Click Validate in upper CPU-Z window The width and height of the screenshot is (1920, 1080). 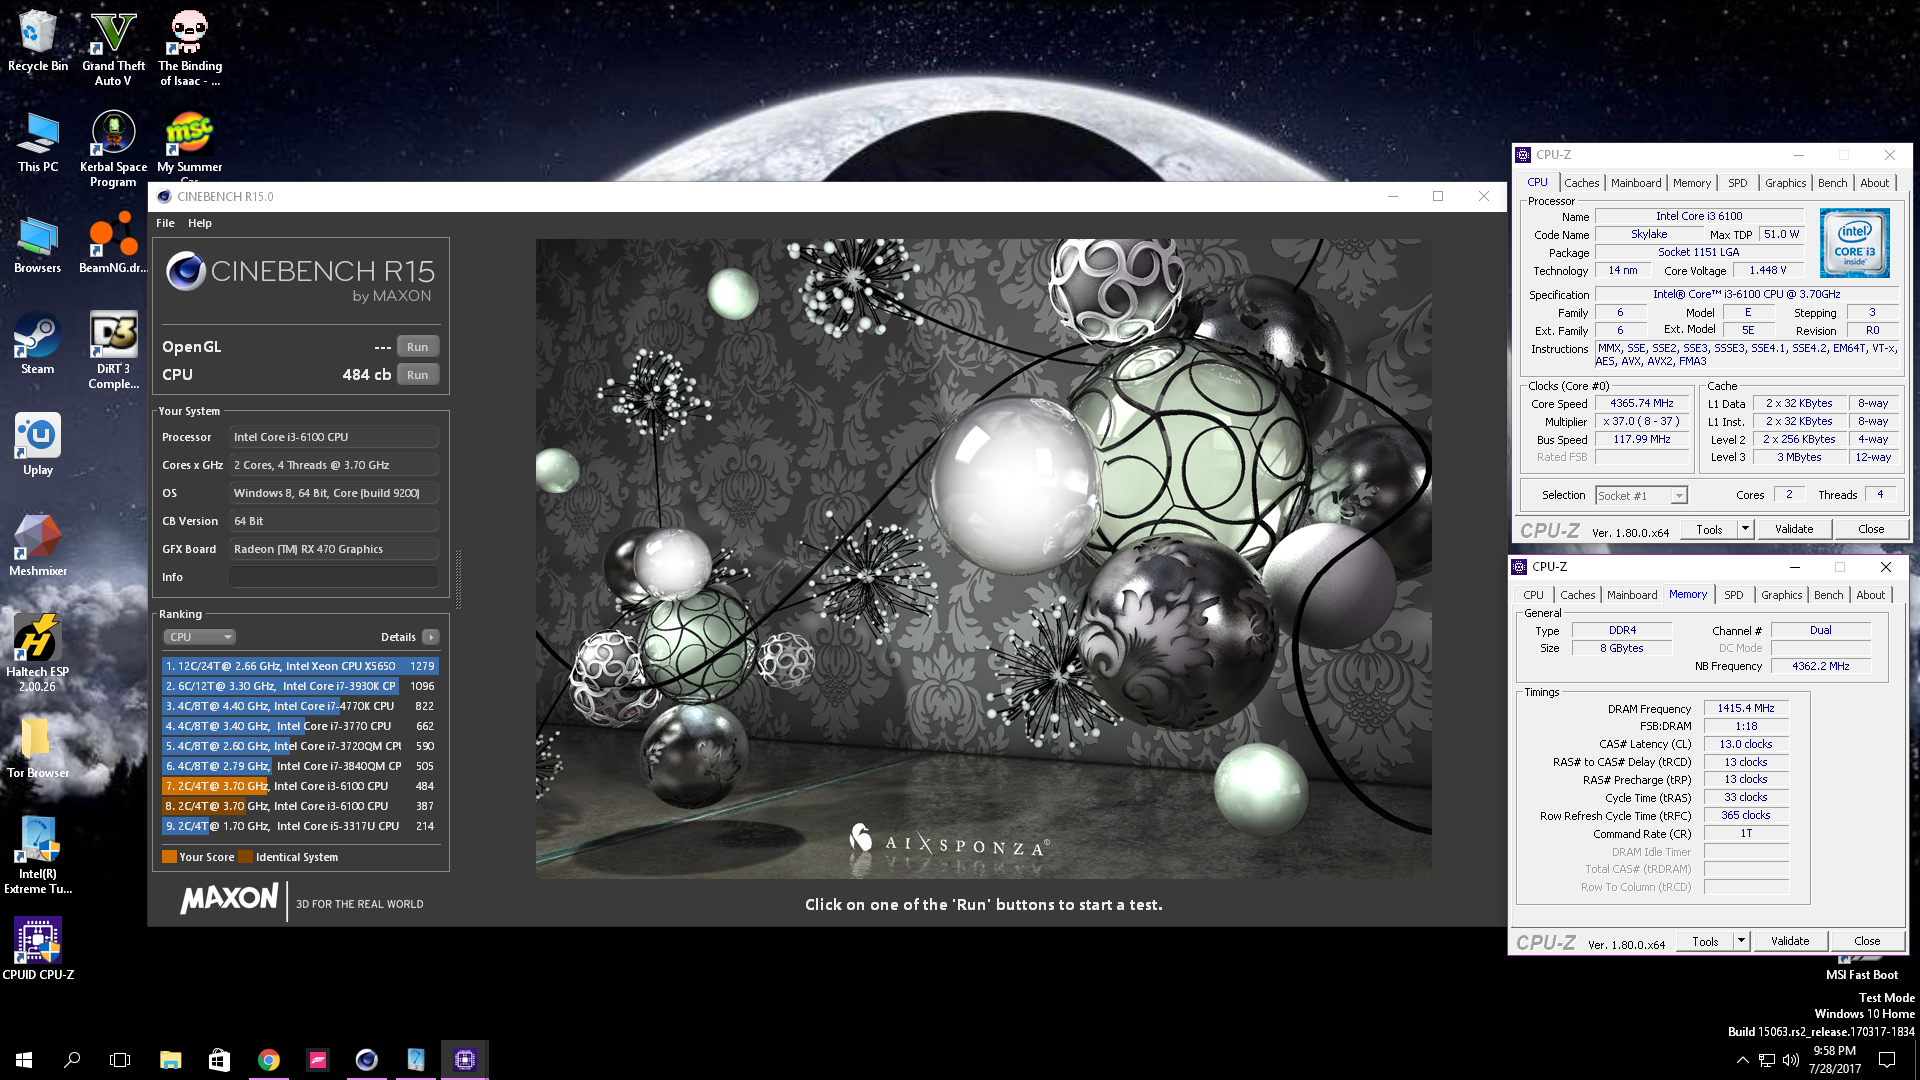click(x=1794, y=529)
